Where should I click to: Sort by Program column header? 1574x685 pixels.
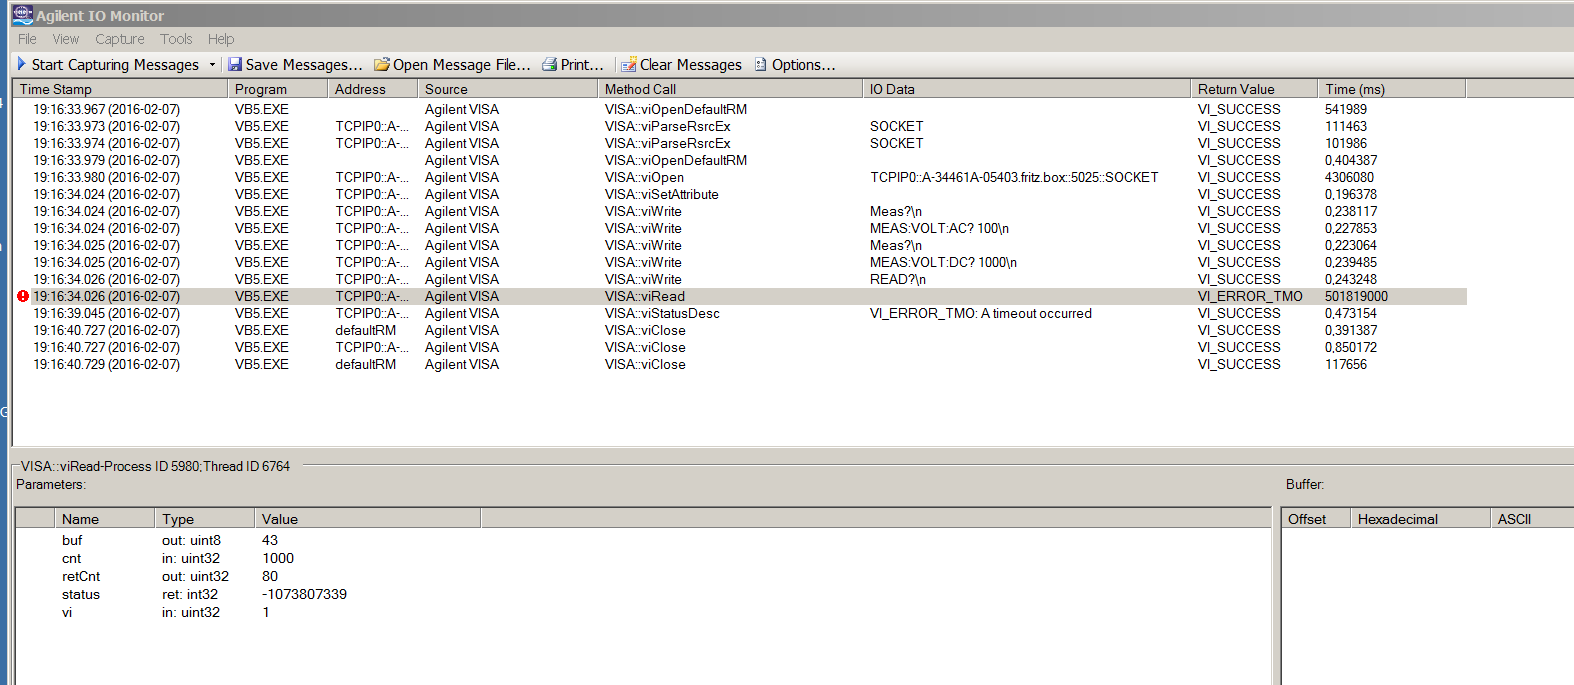(x=278, y=89)
